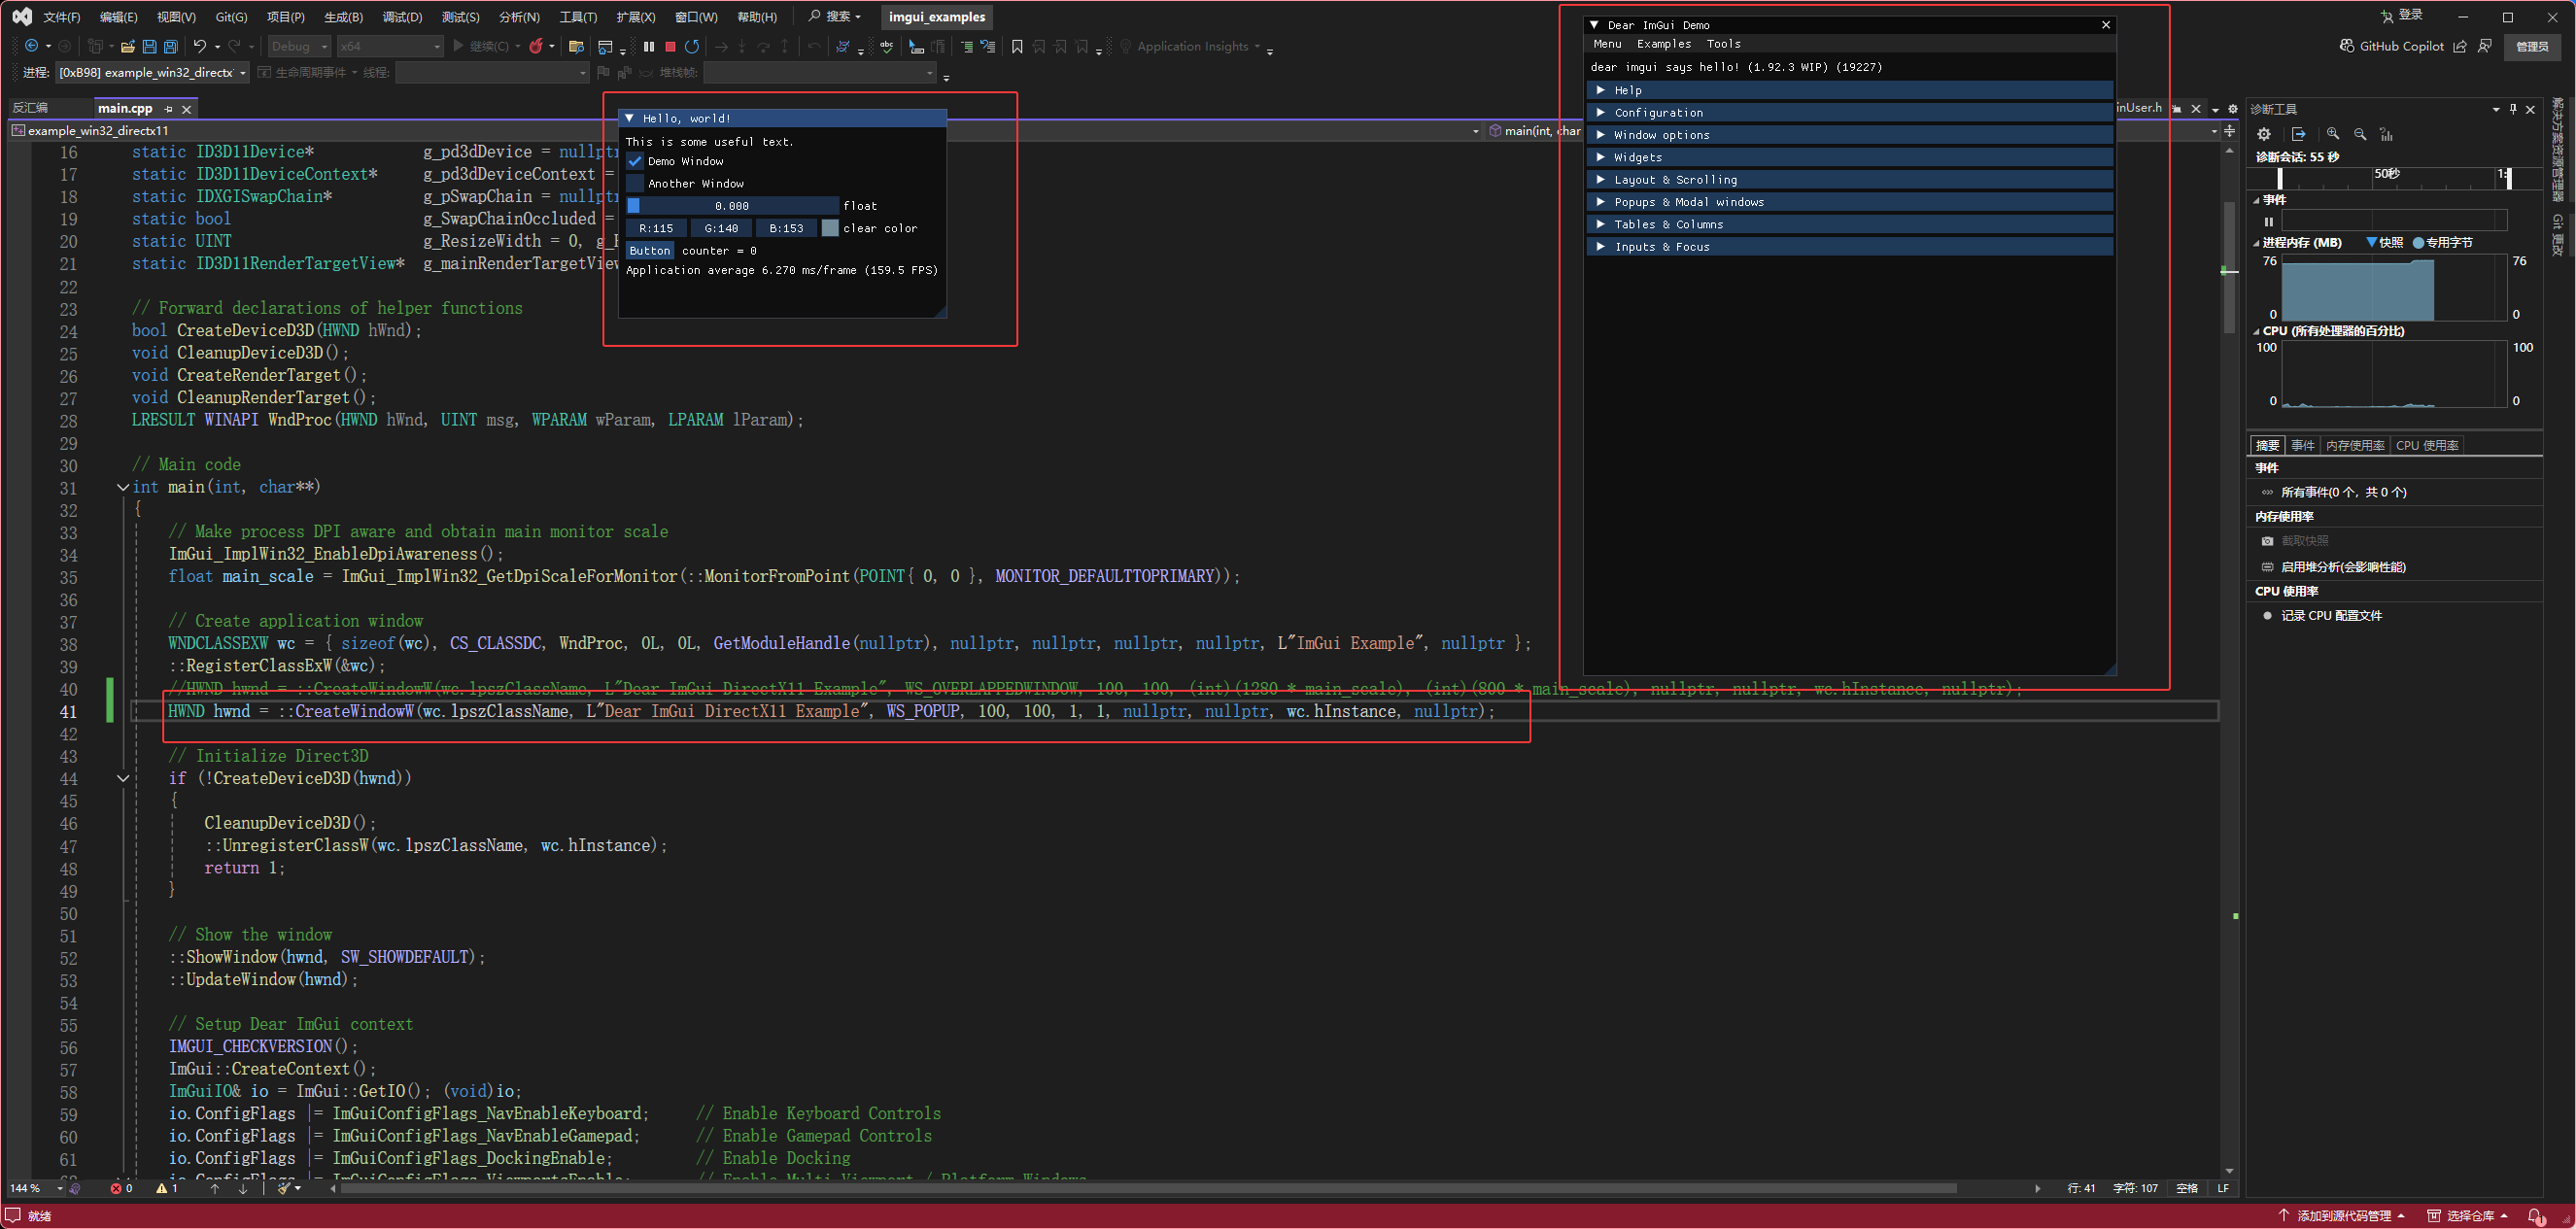This screenshot has width=2576, height=1229.
Task: Open Tools menu in ImGui Demo
Action: click(1723, 44)
